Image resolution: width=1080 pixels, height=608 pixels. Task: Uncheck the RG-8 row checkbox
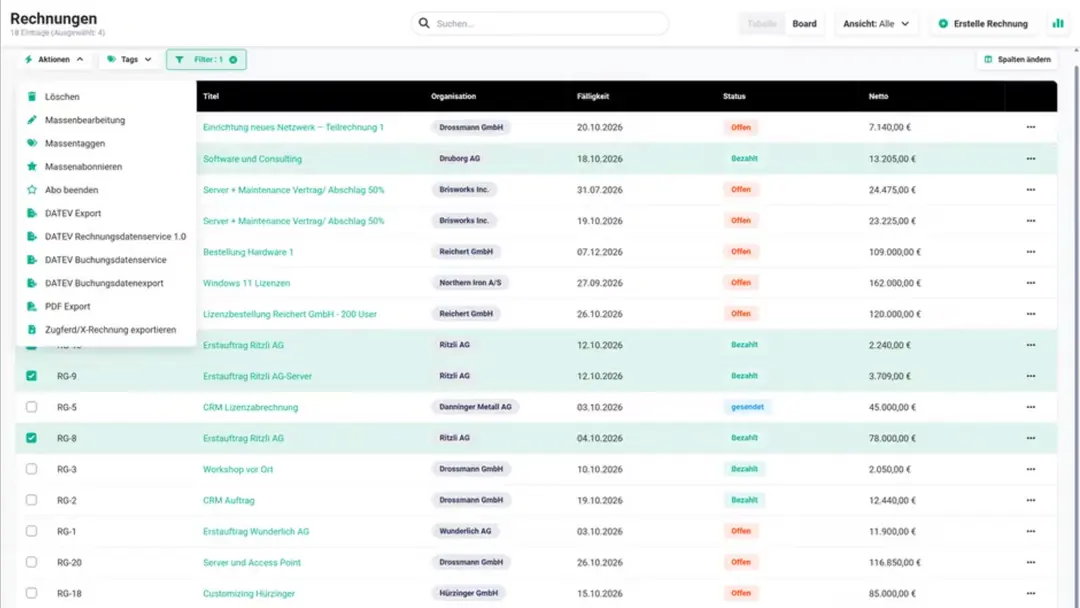pos(32,438)
